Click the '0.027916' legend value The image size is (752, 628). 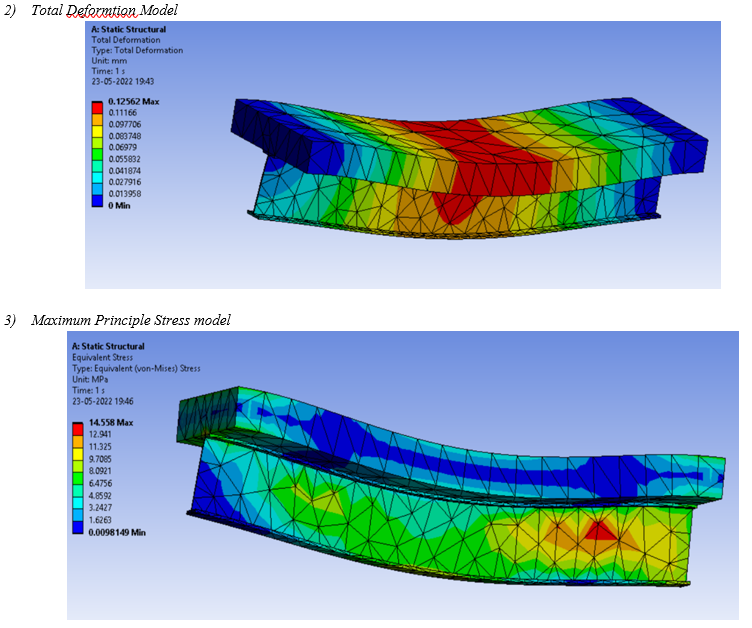pyautogui.click(x=125, y=182)
